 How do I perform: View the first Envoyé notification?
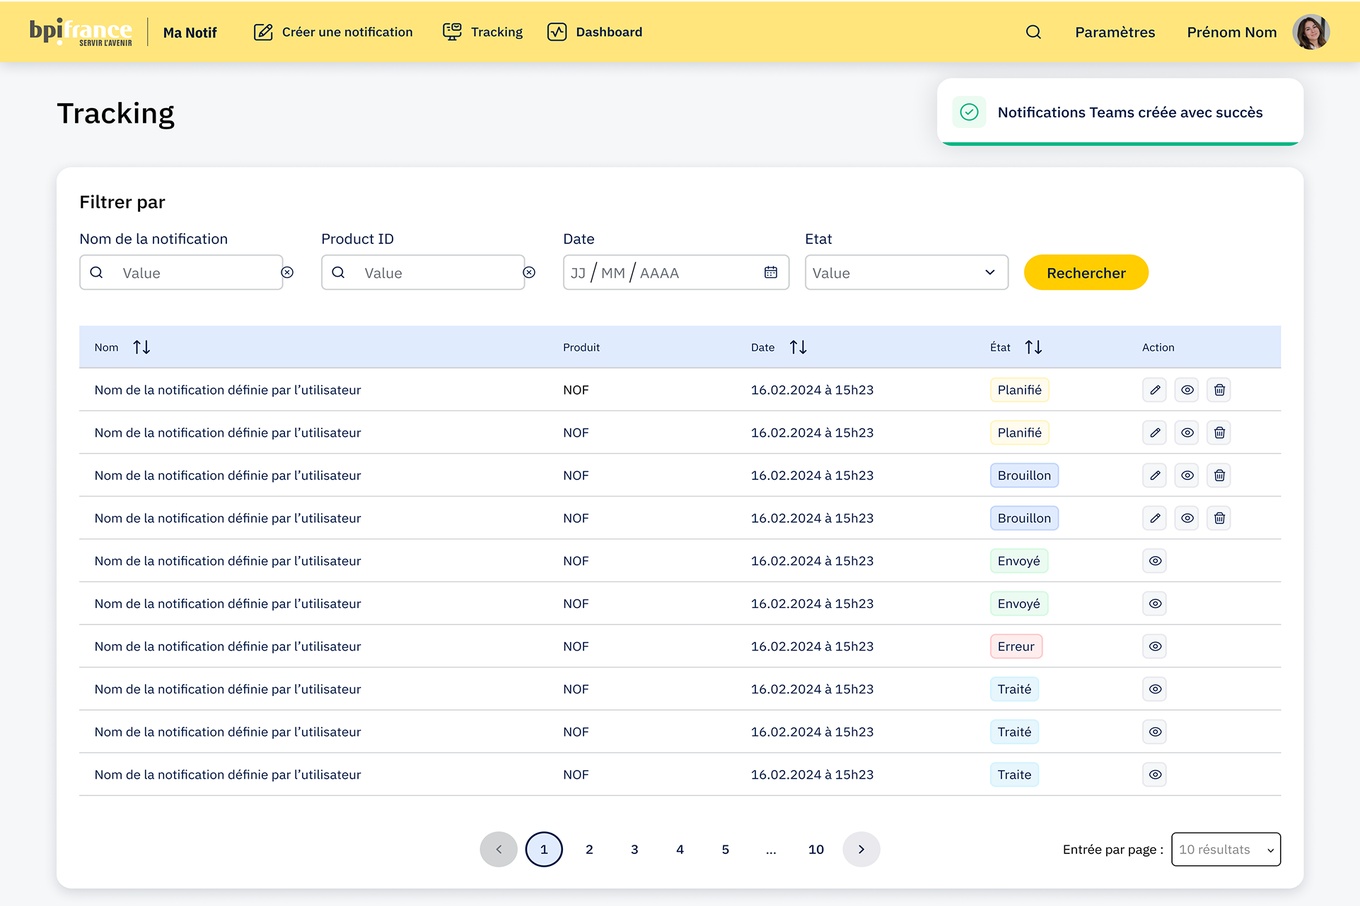click(x=1155, y=561)
